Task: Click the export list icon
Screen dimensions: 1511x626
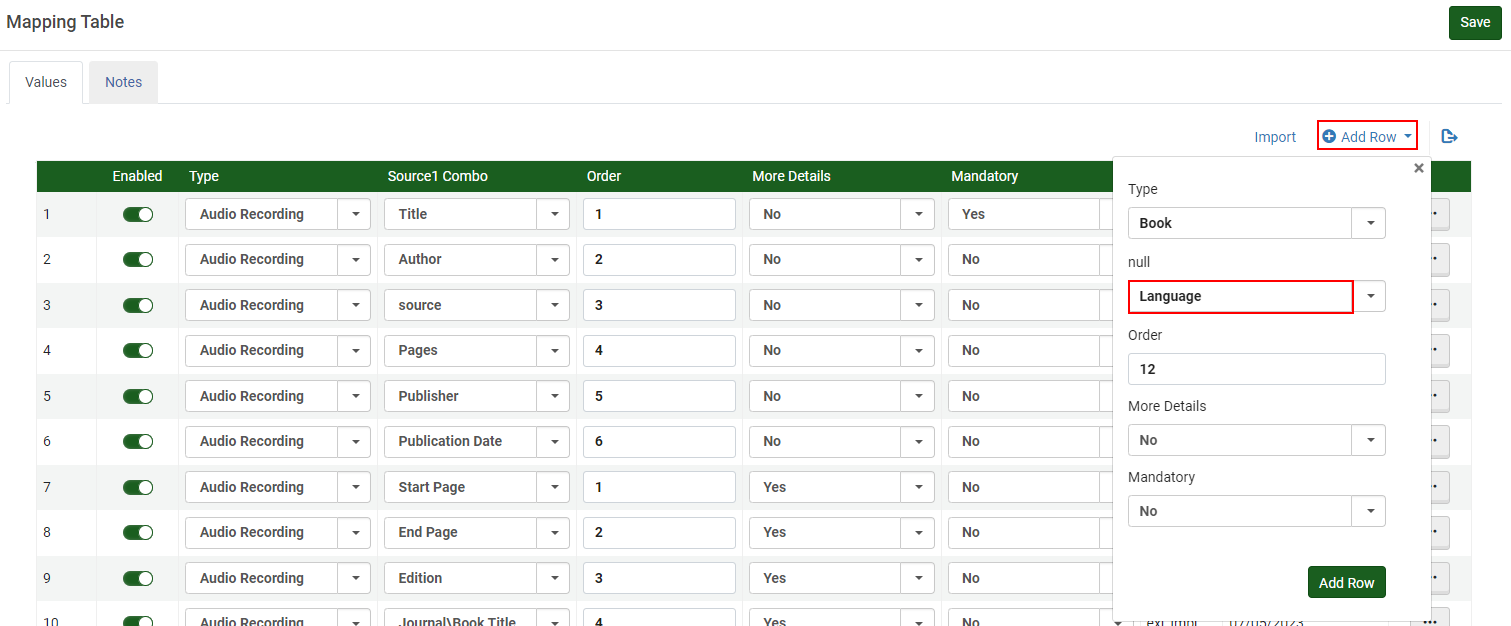Action: (1449, 136)
